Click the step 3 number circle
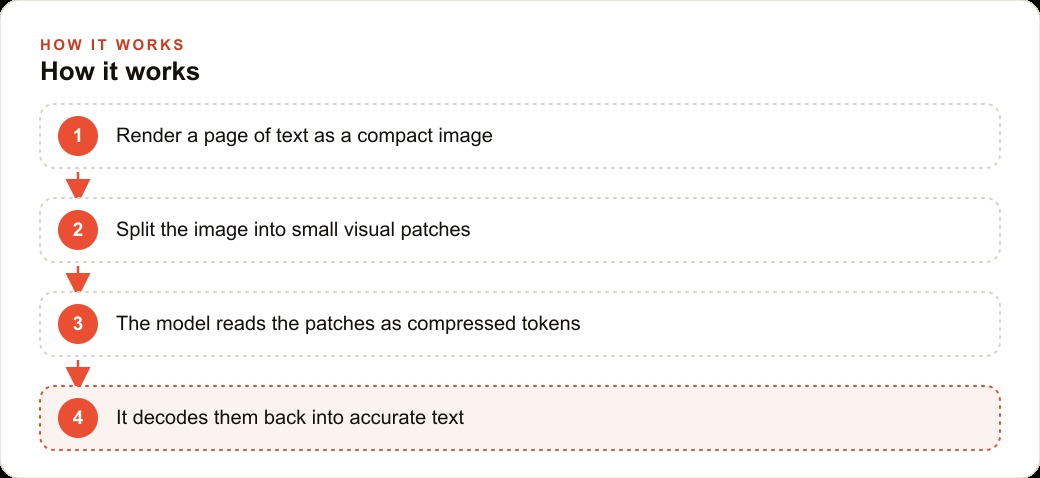The height and width of the screenshot is (478, 1040). click(78, 324)
